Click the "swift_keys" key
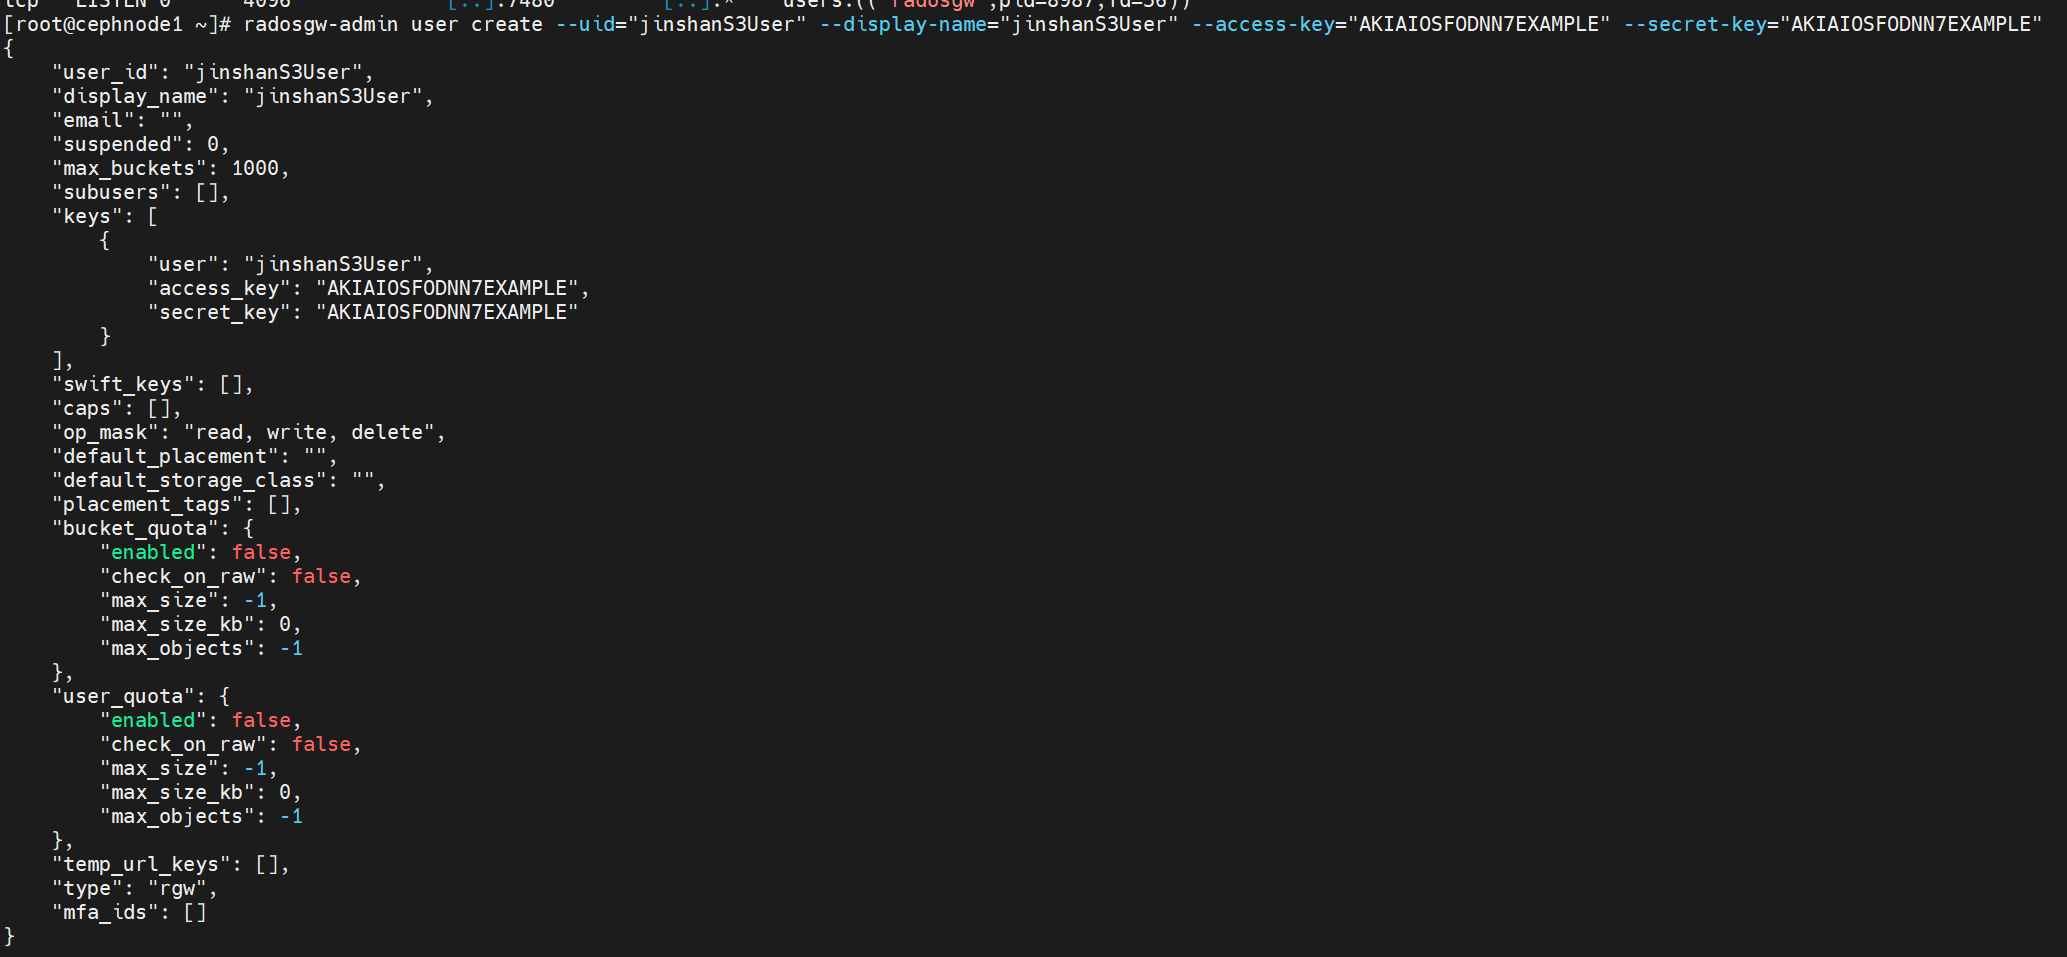 pyautogui.click(x=123, y=384)
